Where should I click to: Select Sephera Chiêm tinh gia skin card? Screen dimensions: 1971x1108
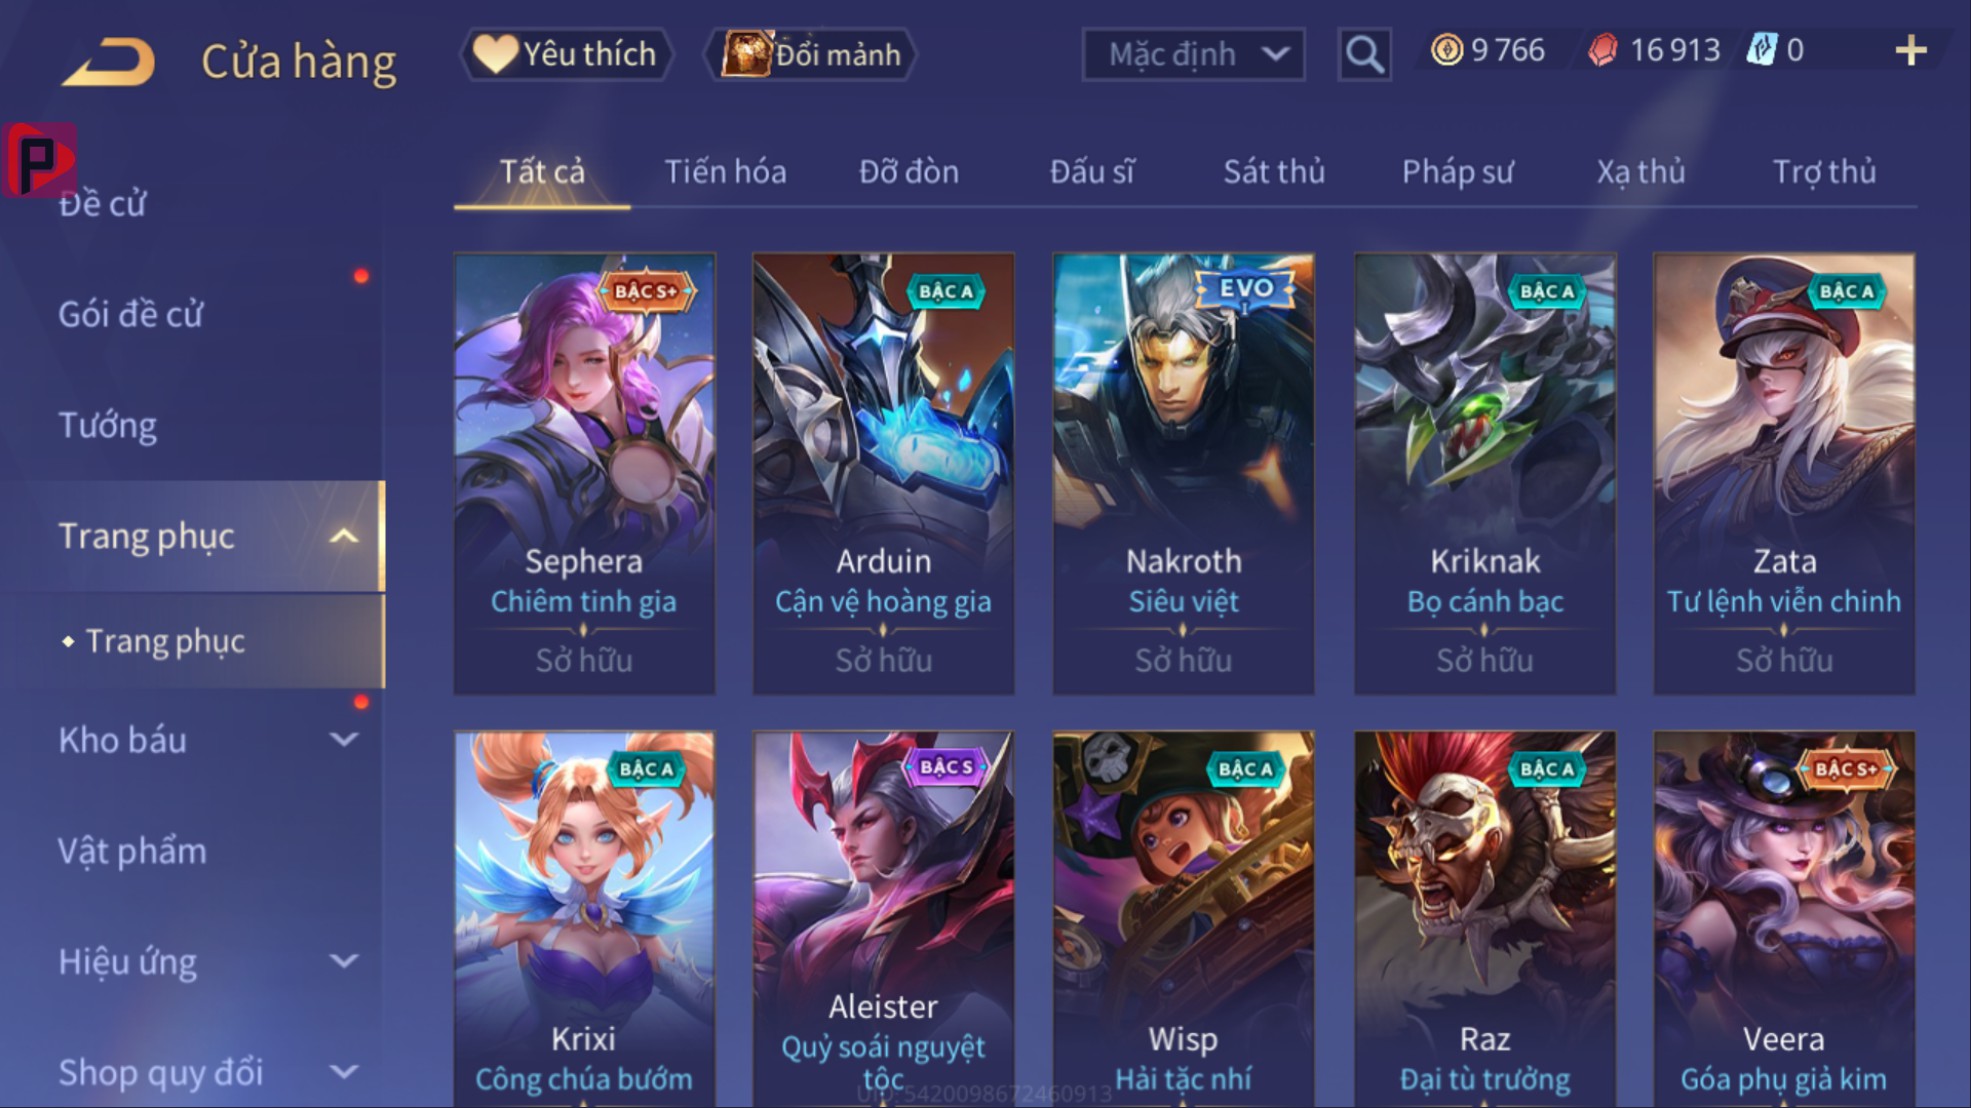[584, 473]
